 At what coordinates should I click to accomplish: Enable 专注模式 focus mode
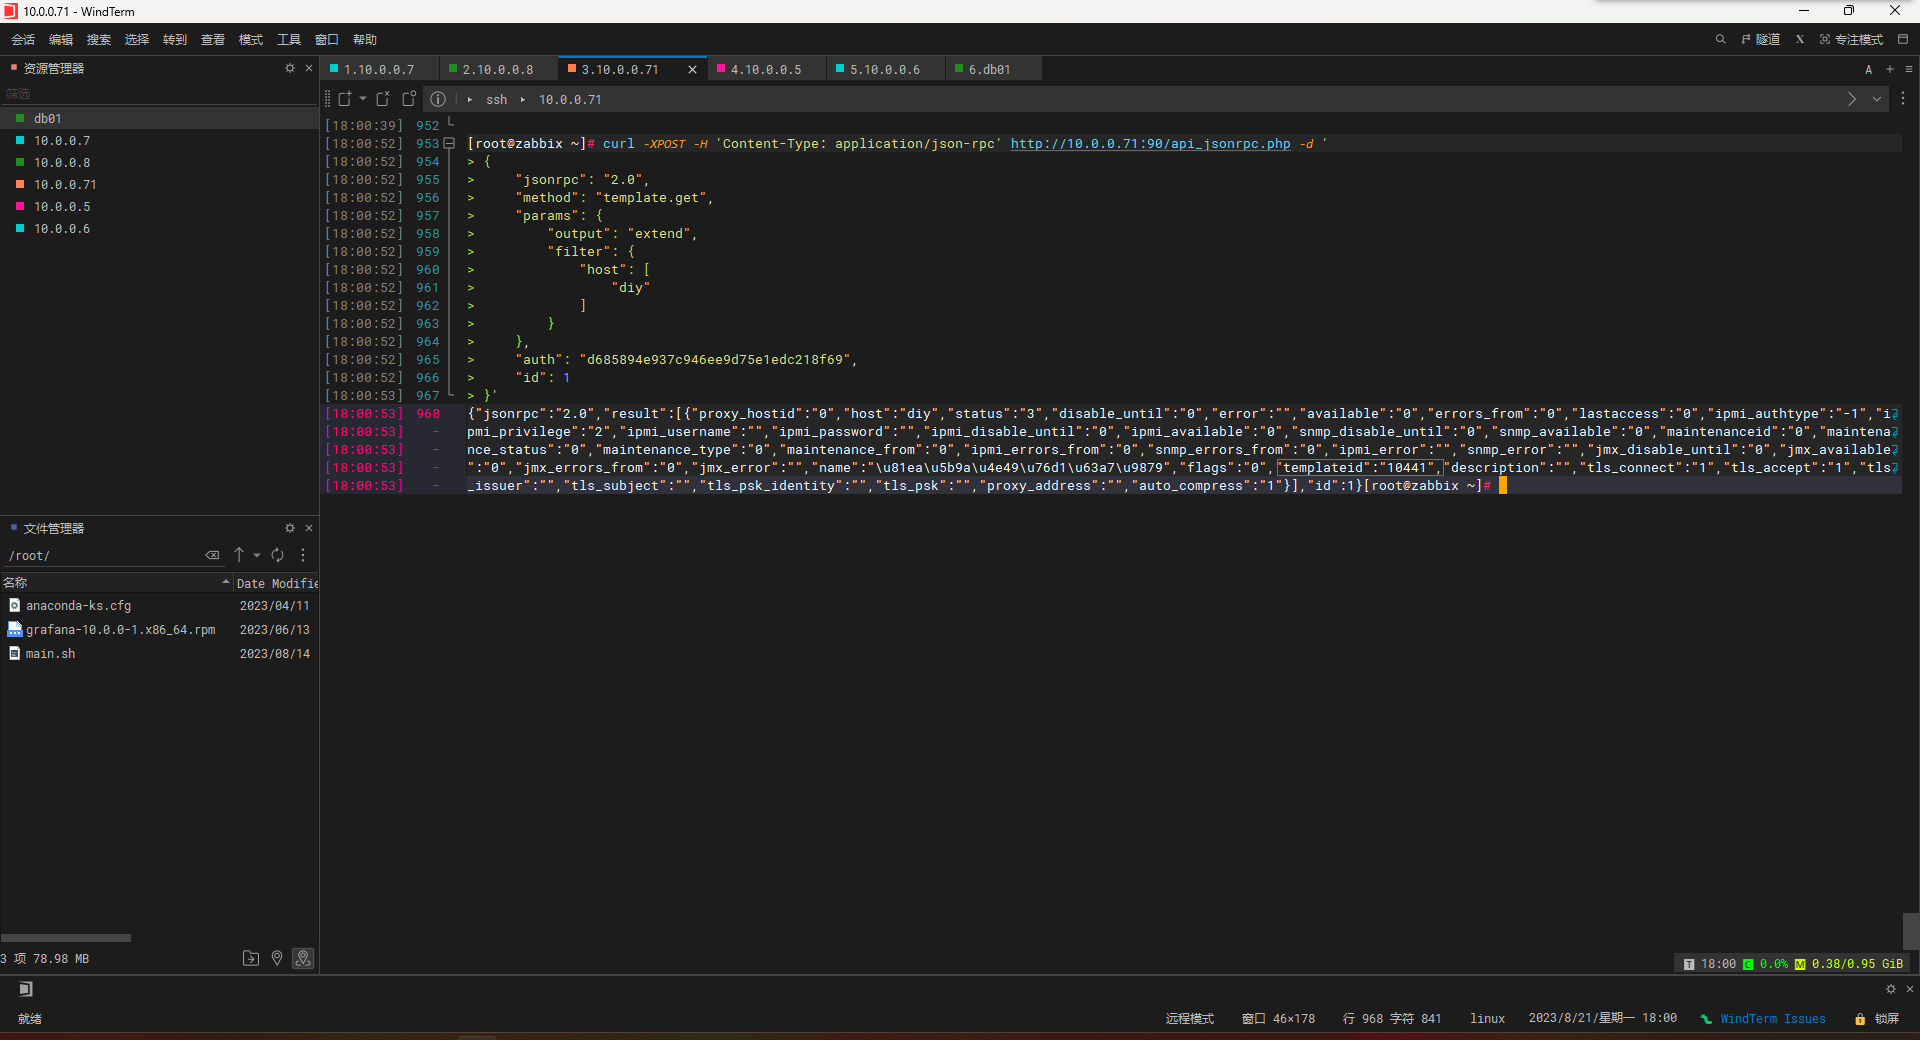[1851, 40]
